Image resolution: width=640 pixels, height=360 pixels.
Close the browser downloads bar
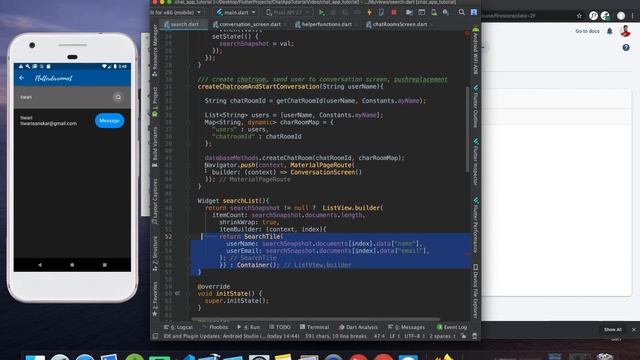[x=633, y=330]
